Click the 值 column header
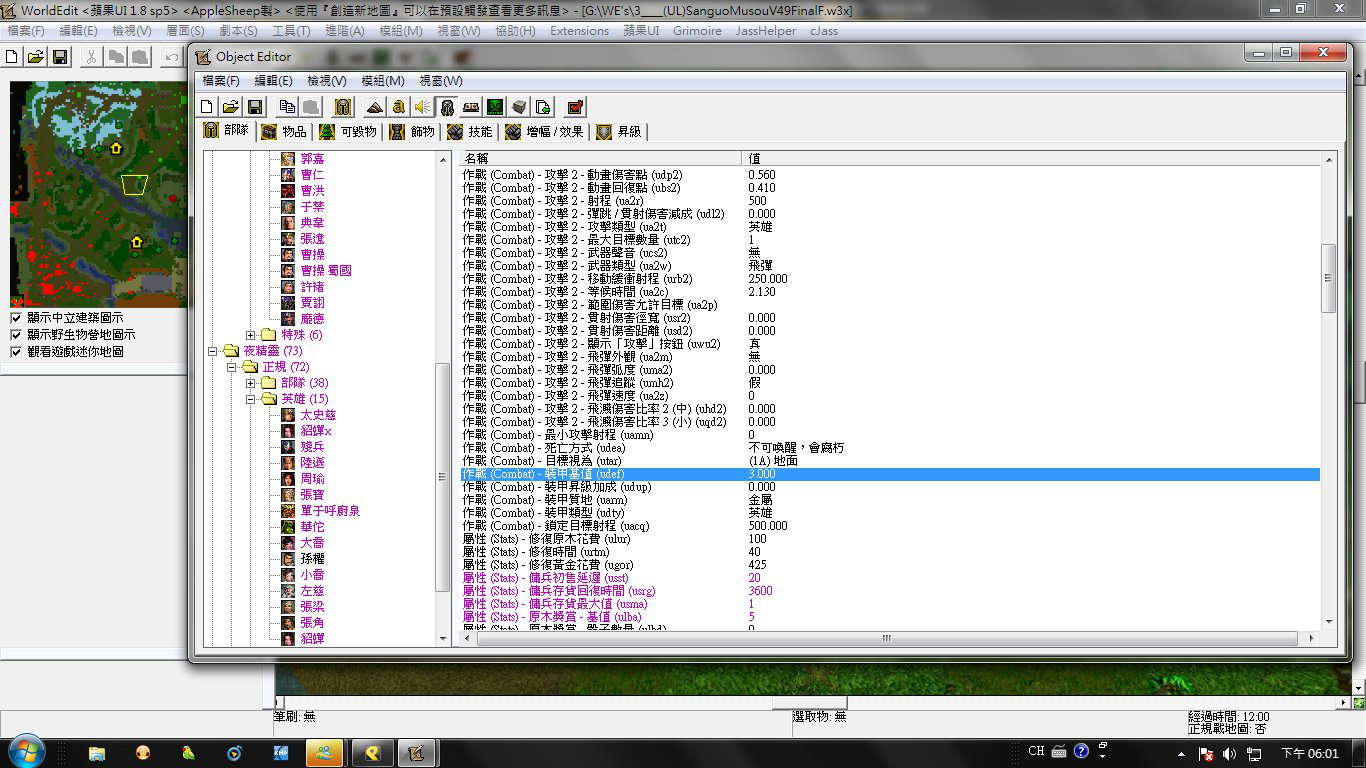Screen dimensions: 1366x768 (1030, 158)
